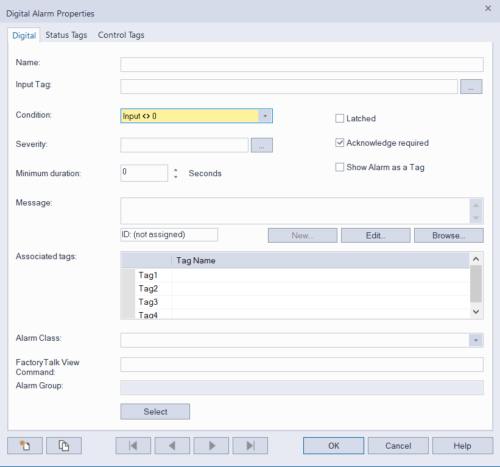Open Input Tag browse ellipsis button
The image size is (500, 467).
pos(471,87)
